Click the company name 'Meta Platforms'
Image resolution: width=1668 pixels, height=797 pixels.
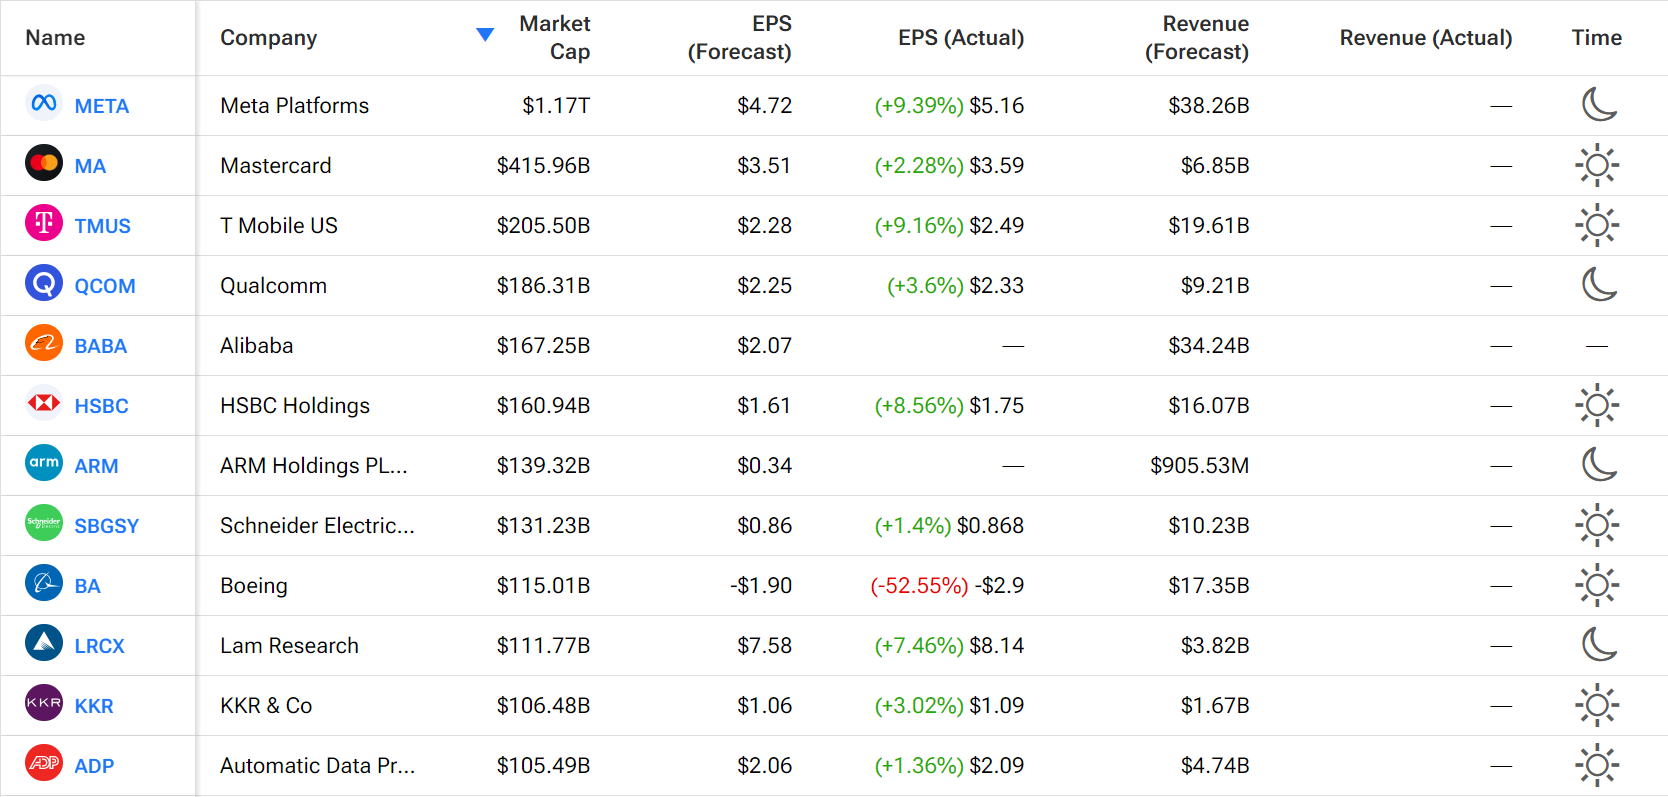[x=295, y=106]
